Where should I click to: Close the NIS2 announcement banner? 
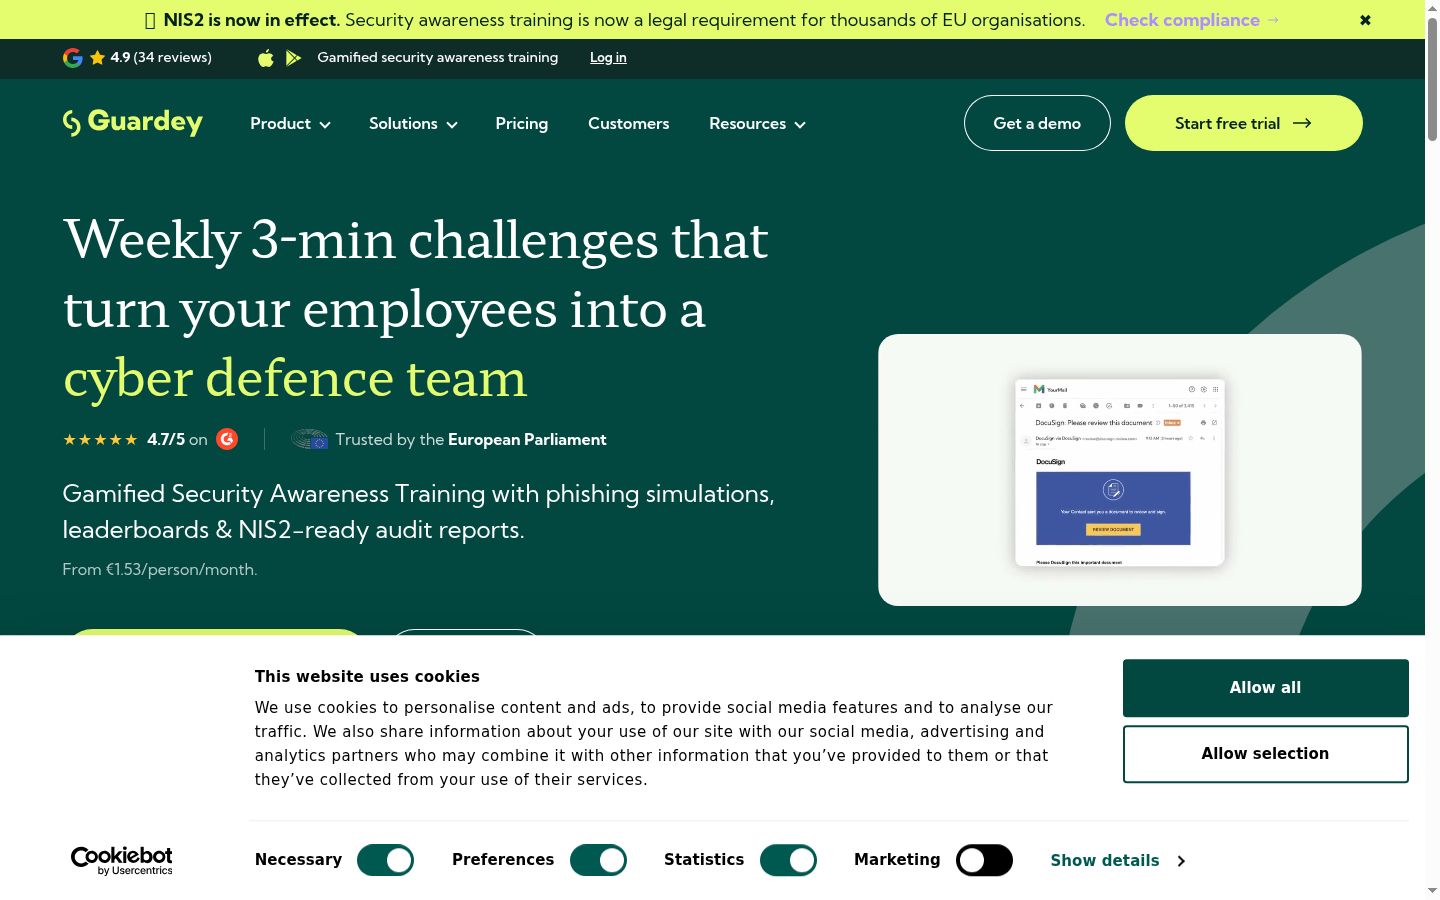pyautogui.click(x=1365, y=20)
